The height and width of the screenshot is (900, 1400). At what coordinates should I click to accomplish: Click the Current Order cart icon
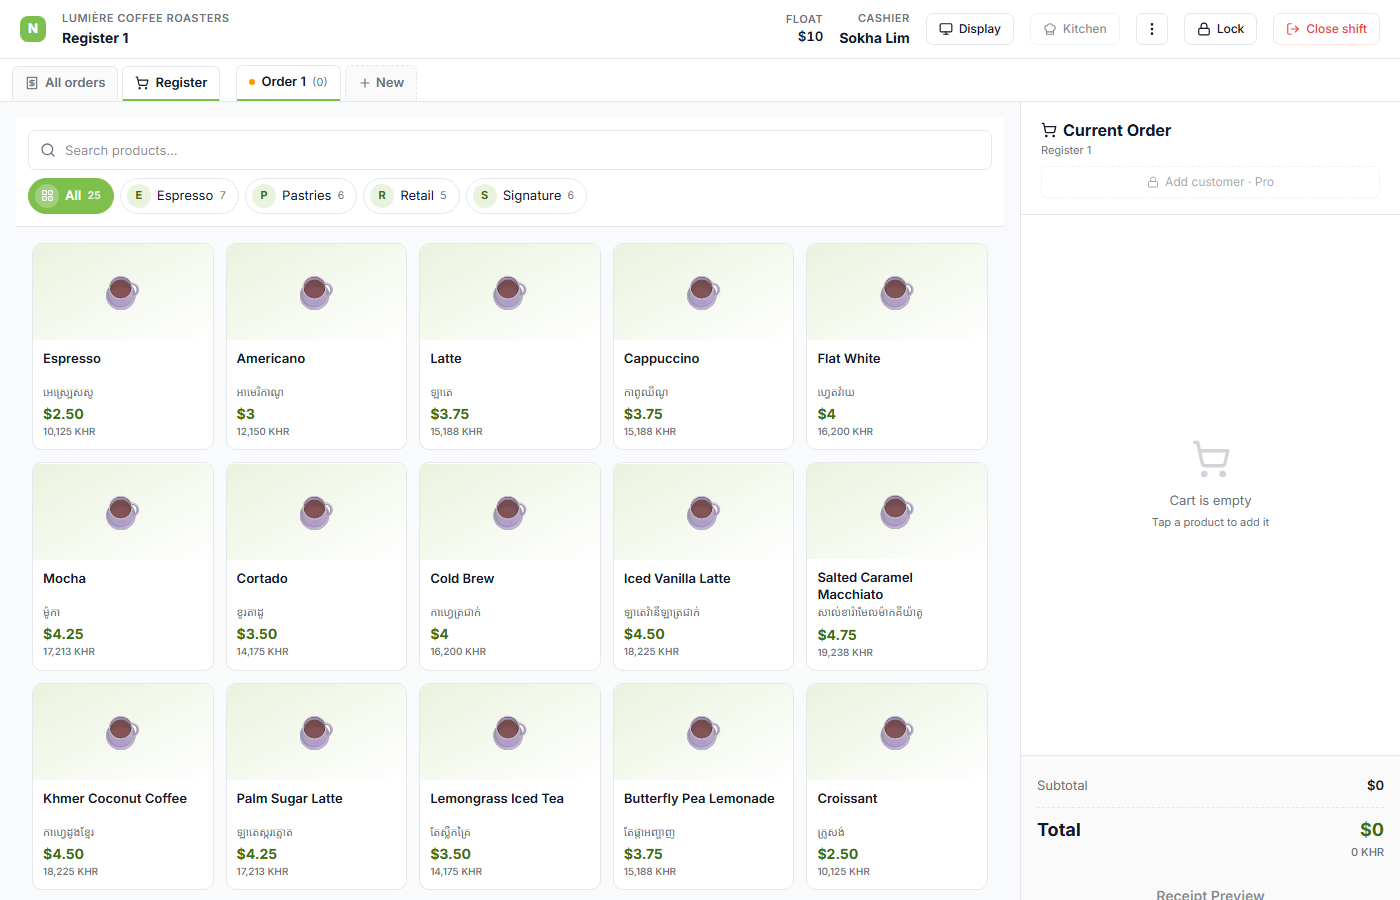tap(1049, 130)
